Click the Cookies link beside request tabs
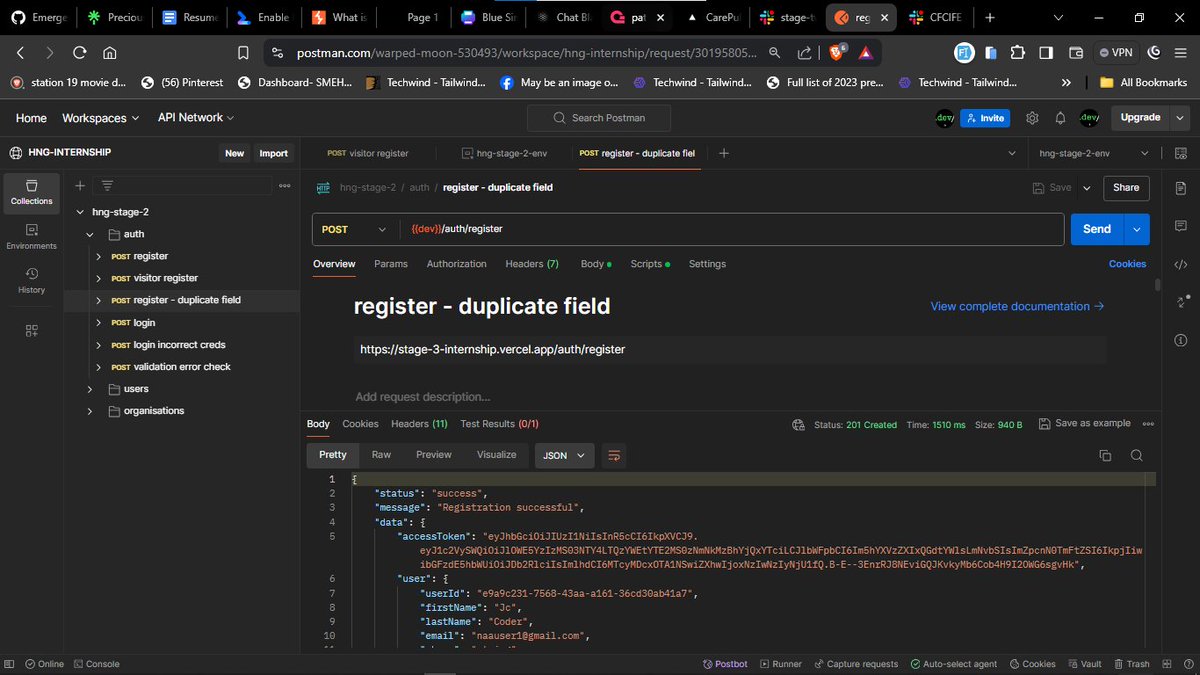Screen dimensions: 1200x675 1127,264
